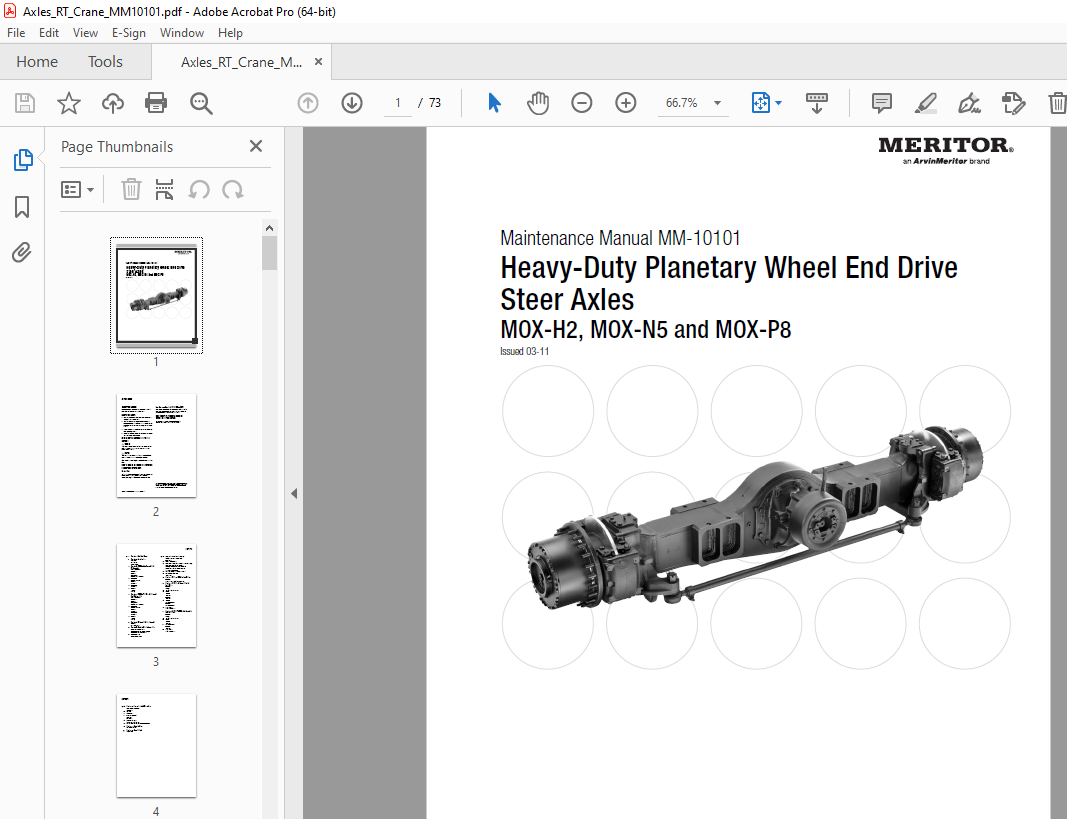Viewport: 1067px width, 819px height.
Task: Open the E-Sign menu
Action: click(x=129, y=32)
